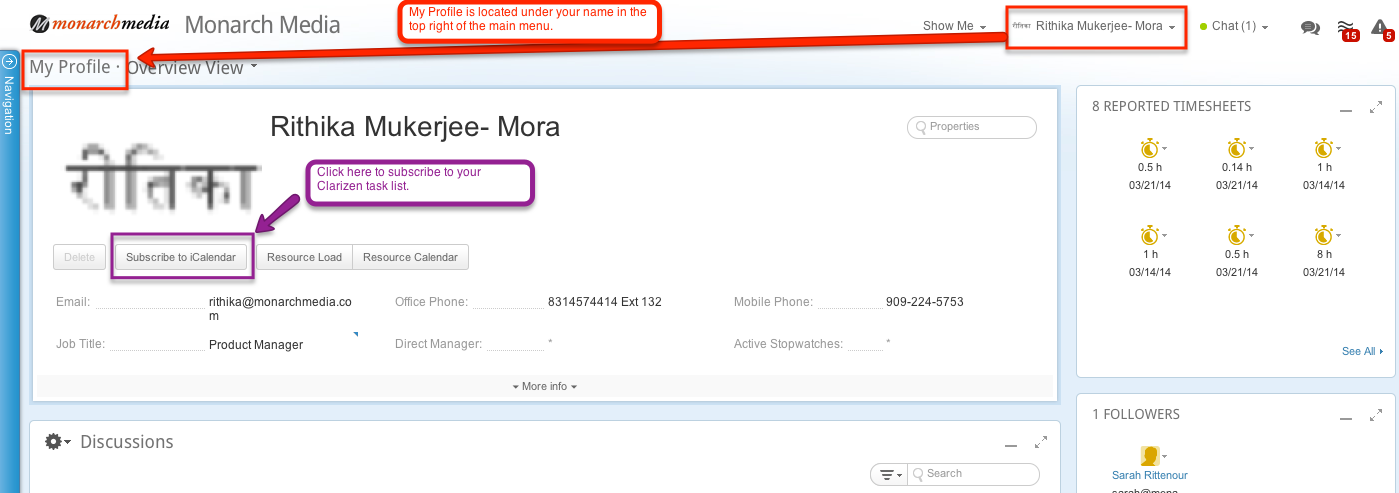Click the Direct Manager field value
1399x493 pixels.
550,344
